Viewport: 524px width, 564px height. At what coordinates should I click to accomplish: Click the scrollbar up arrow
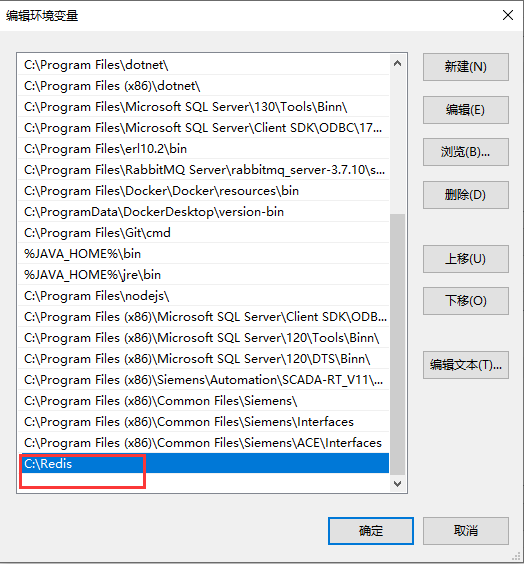(397, 64)
